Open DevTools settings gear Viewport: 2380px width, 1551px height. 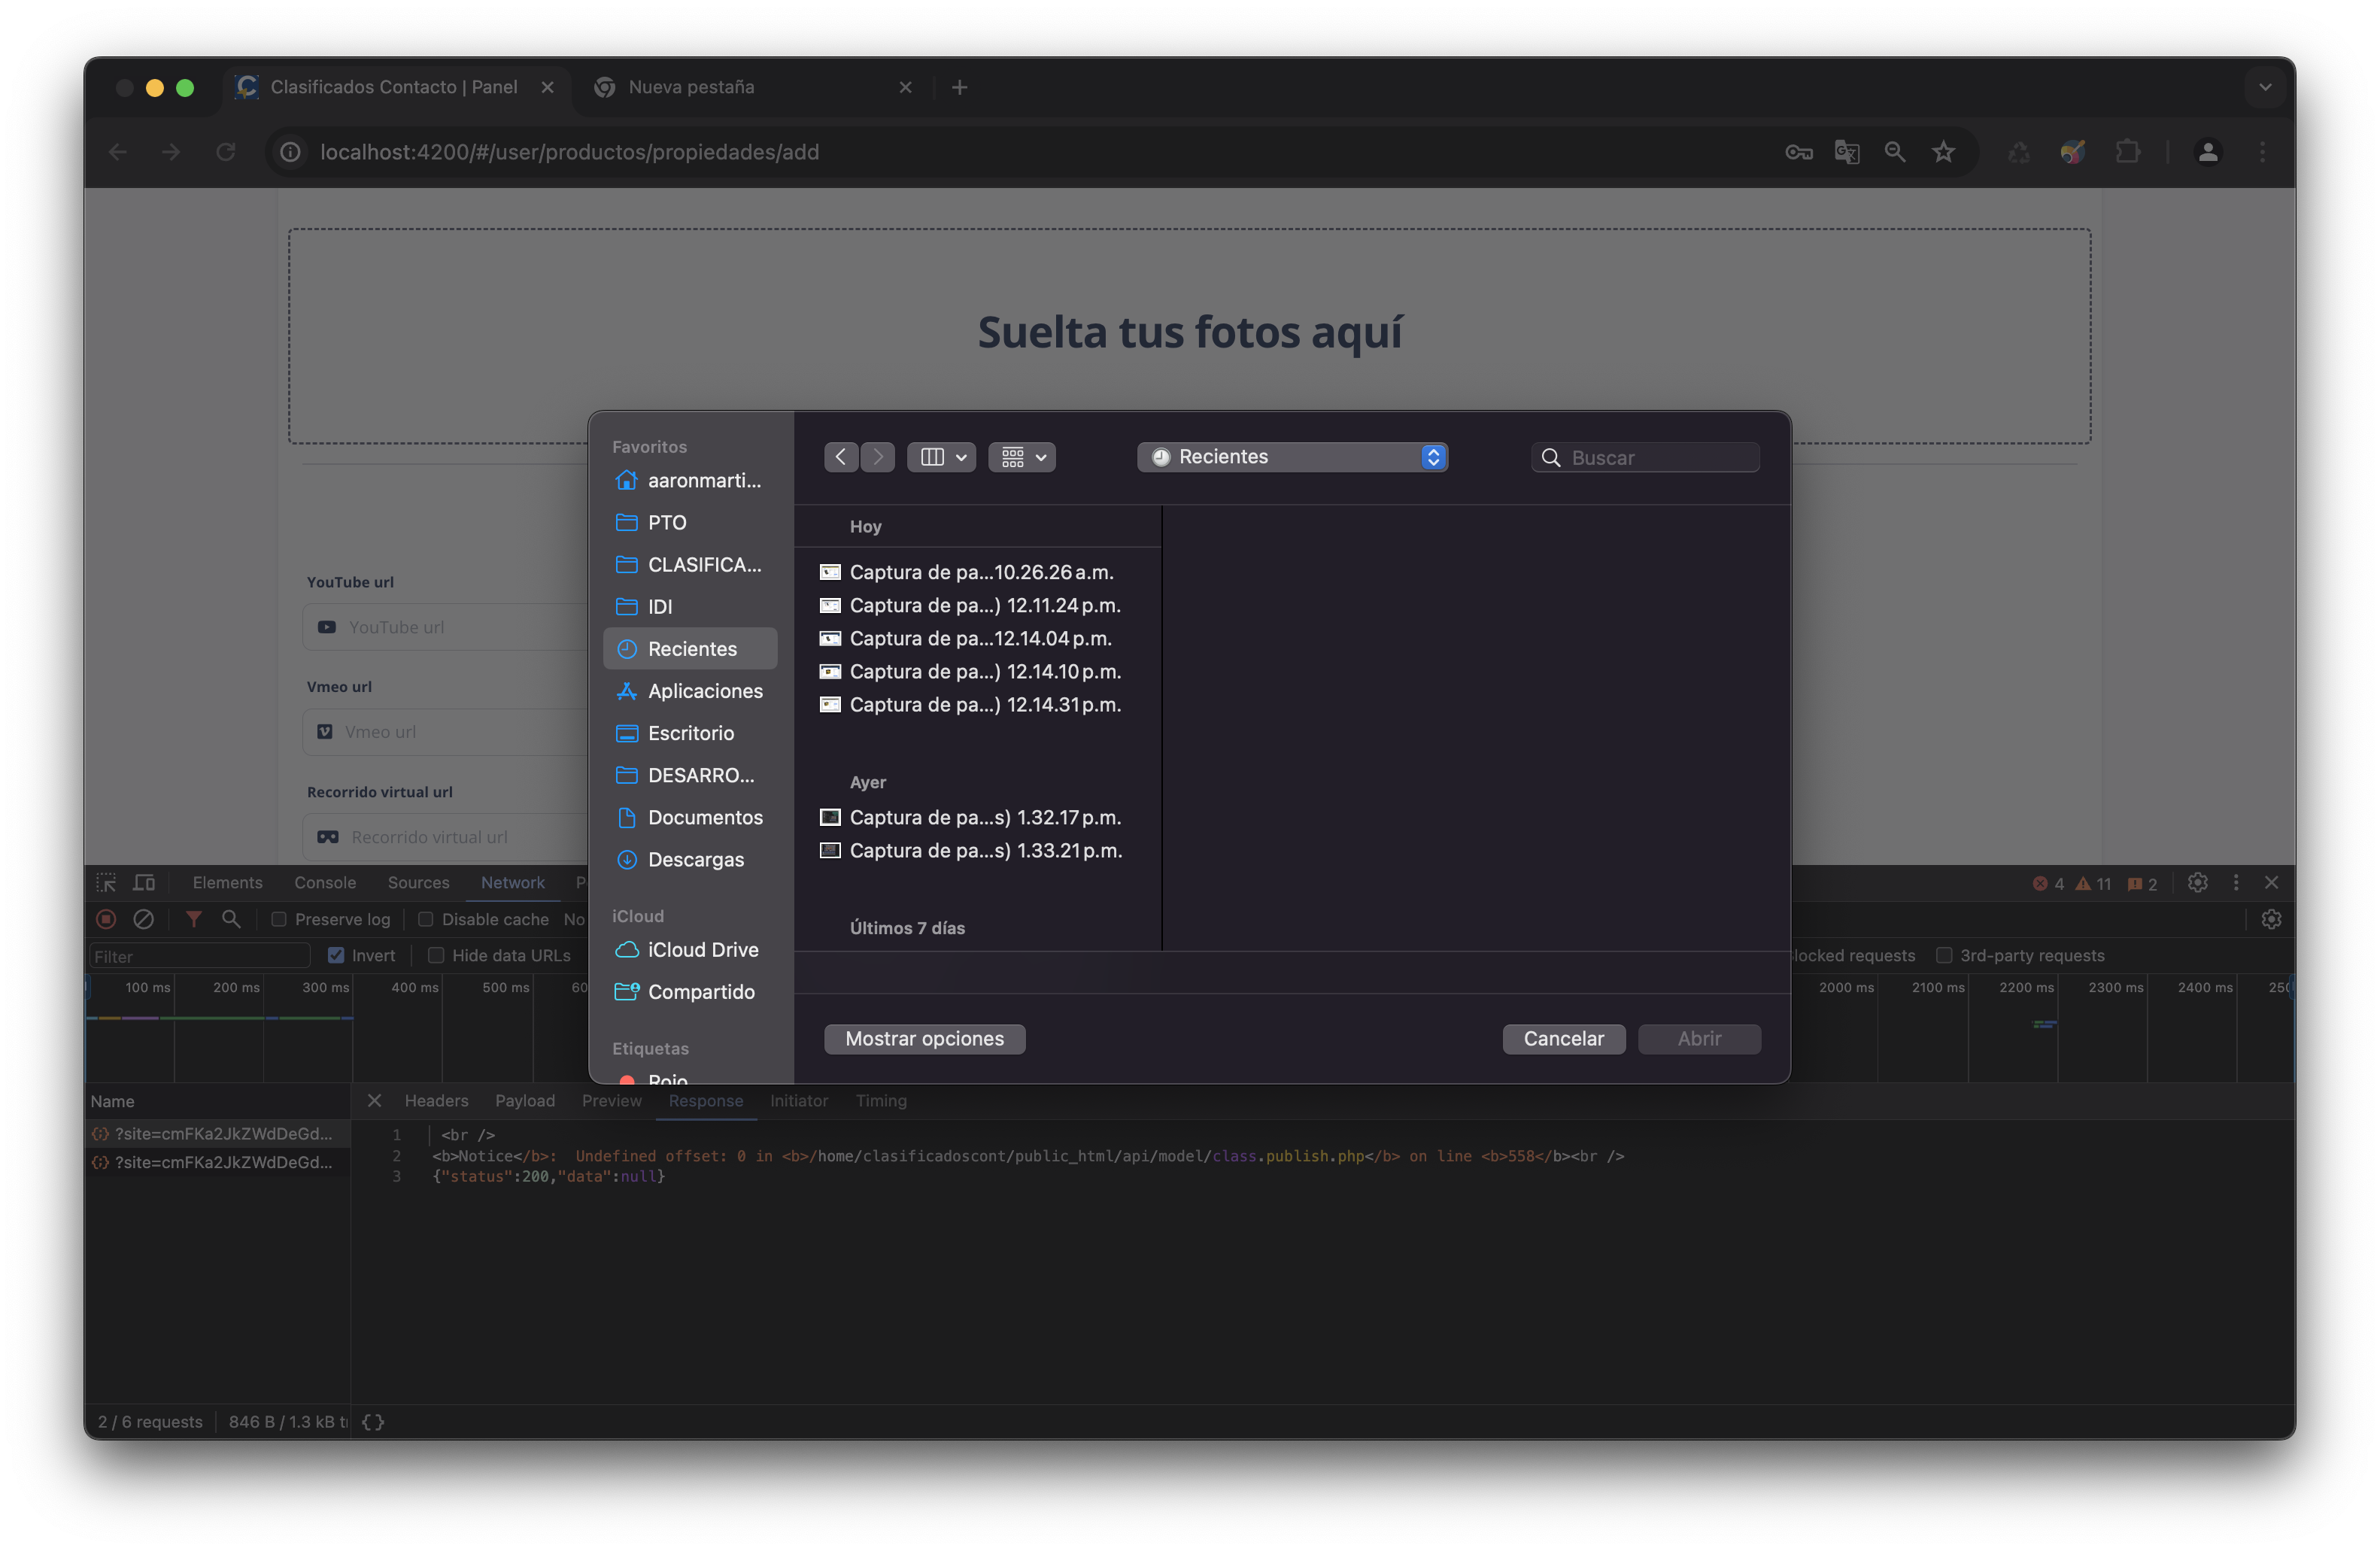pyautogui.click(x=2197, y=882)
